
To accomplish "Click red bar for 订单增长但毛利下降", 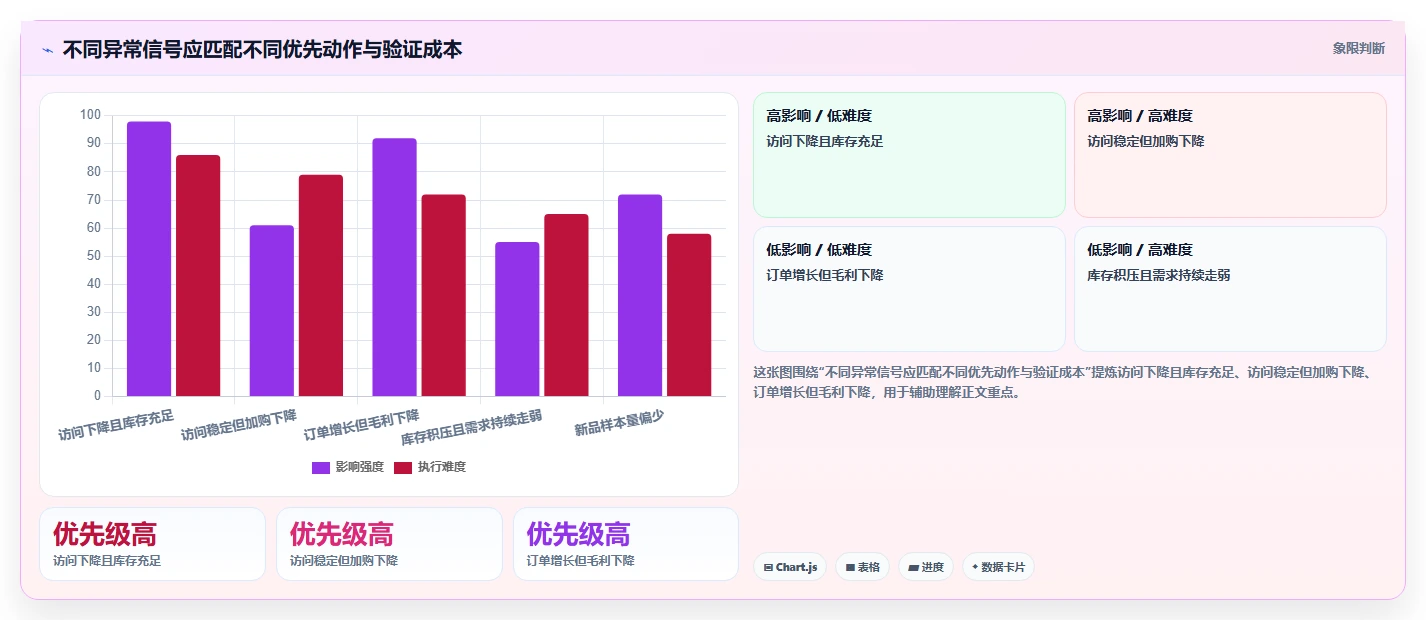I will click(x=443, y=295).
